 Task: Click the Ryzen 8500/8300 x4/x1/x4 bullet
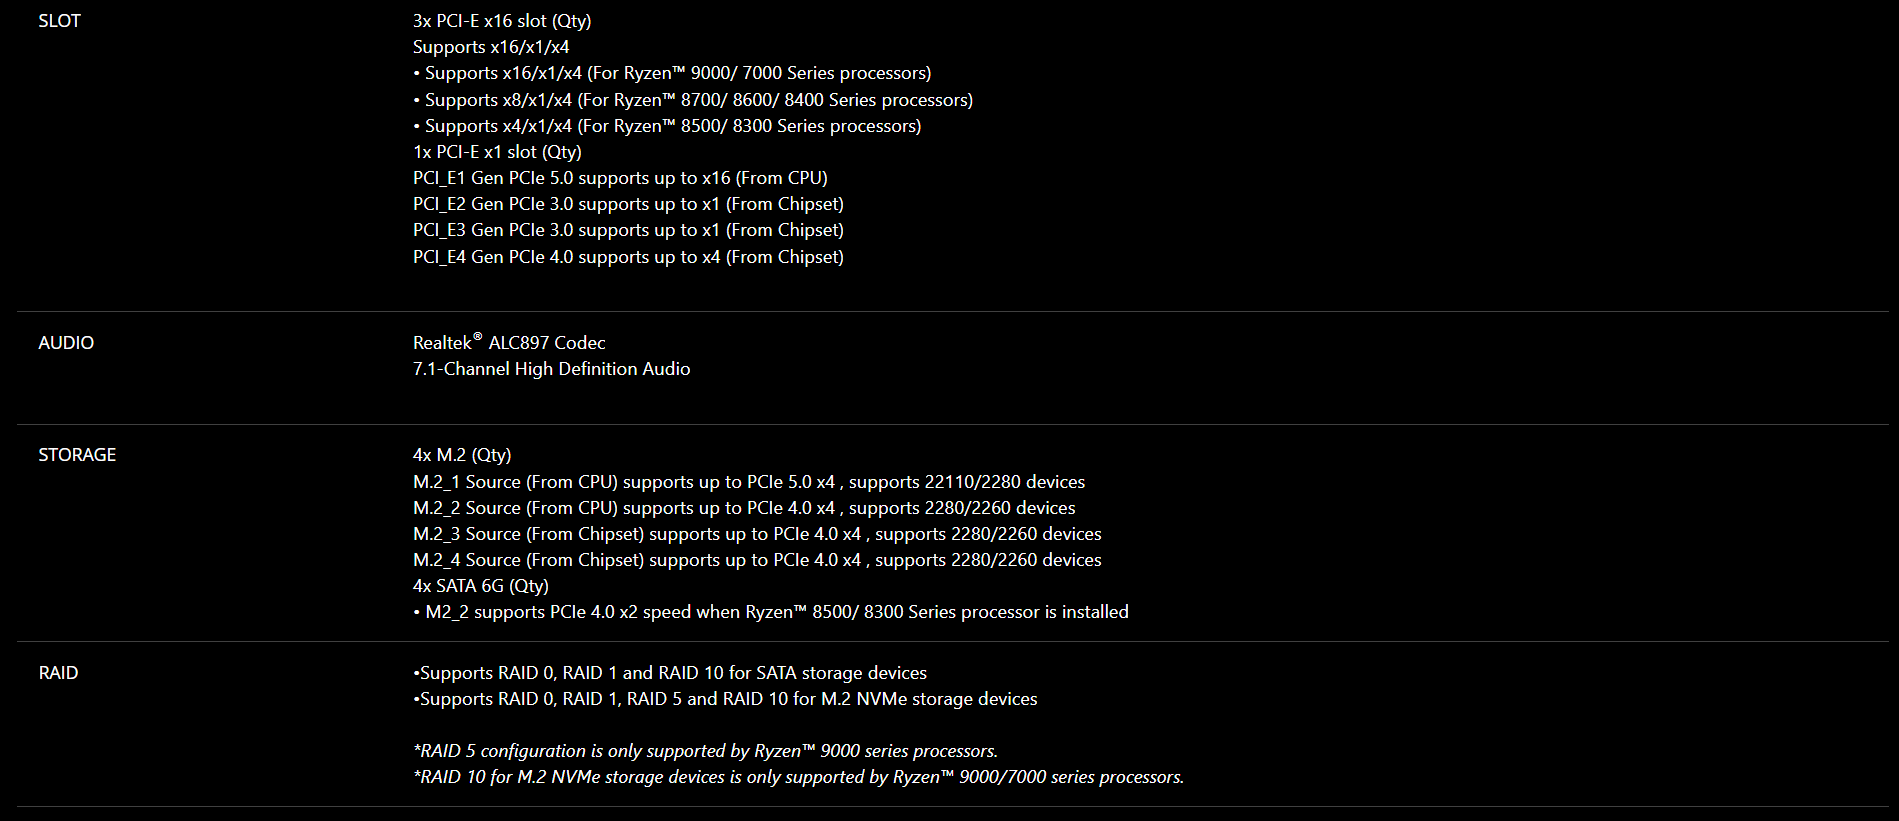tap(667, 126)
